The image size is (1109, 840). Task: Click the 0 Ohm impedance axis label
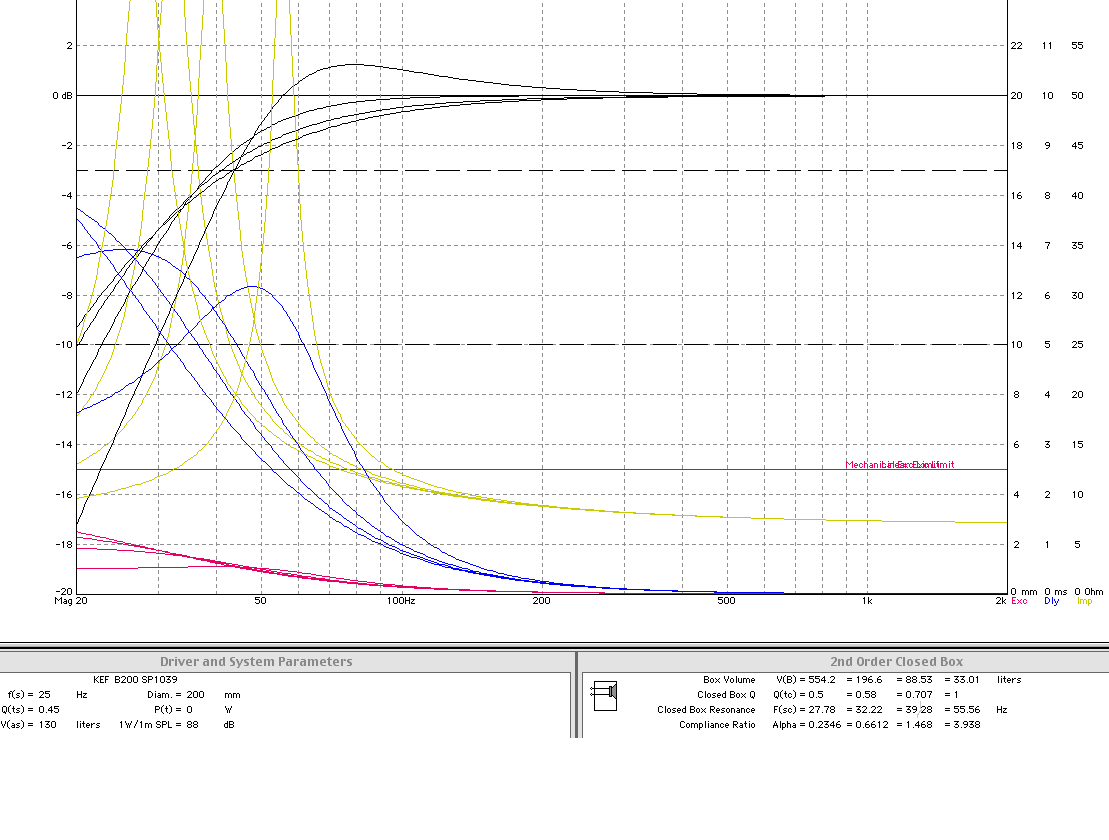coord(1088,592)
